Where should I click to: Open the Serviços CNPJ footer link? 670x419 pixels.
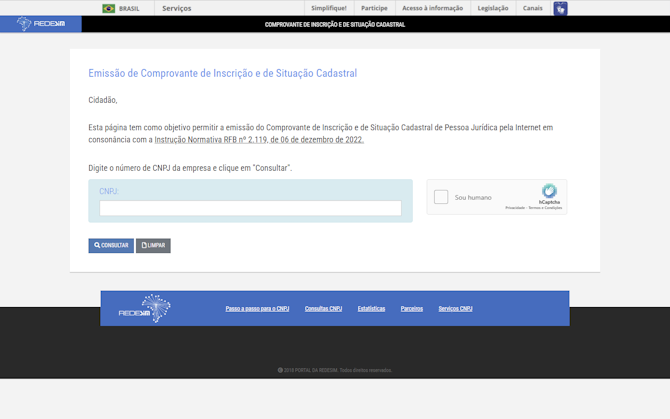click(455, 308)
